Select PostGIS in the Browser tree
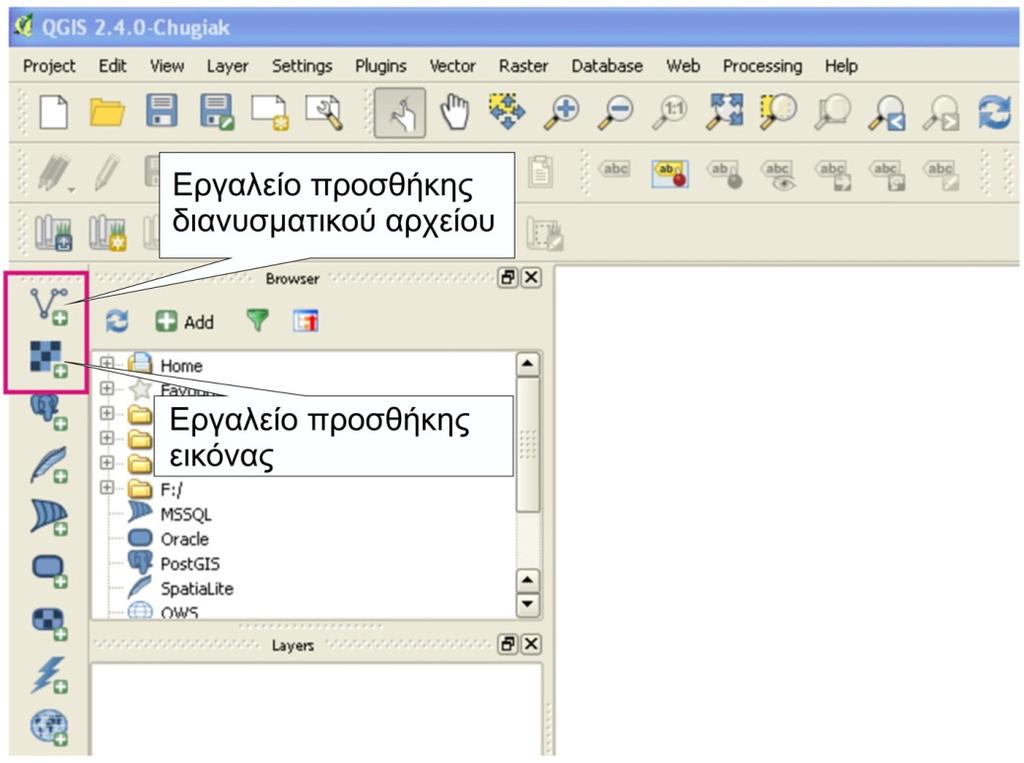Screen dimensions: 1024x763 pyautogui.click(x=190, y=564)
